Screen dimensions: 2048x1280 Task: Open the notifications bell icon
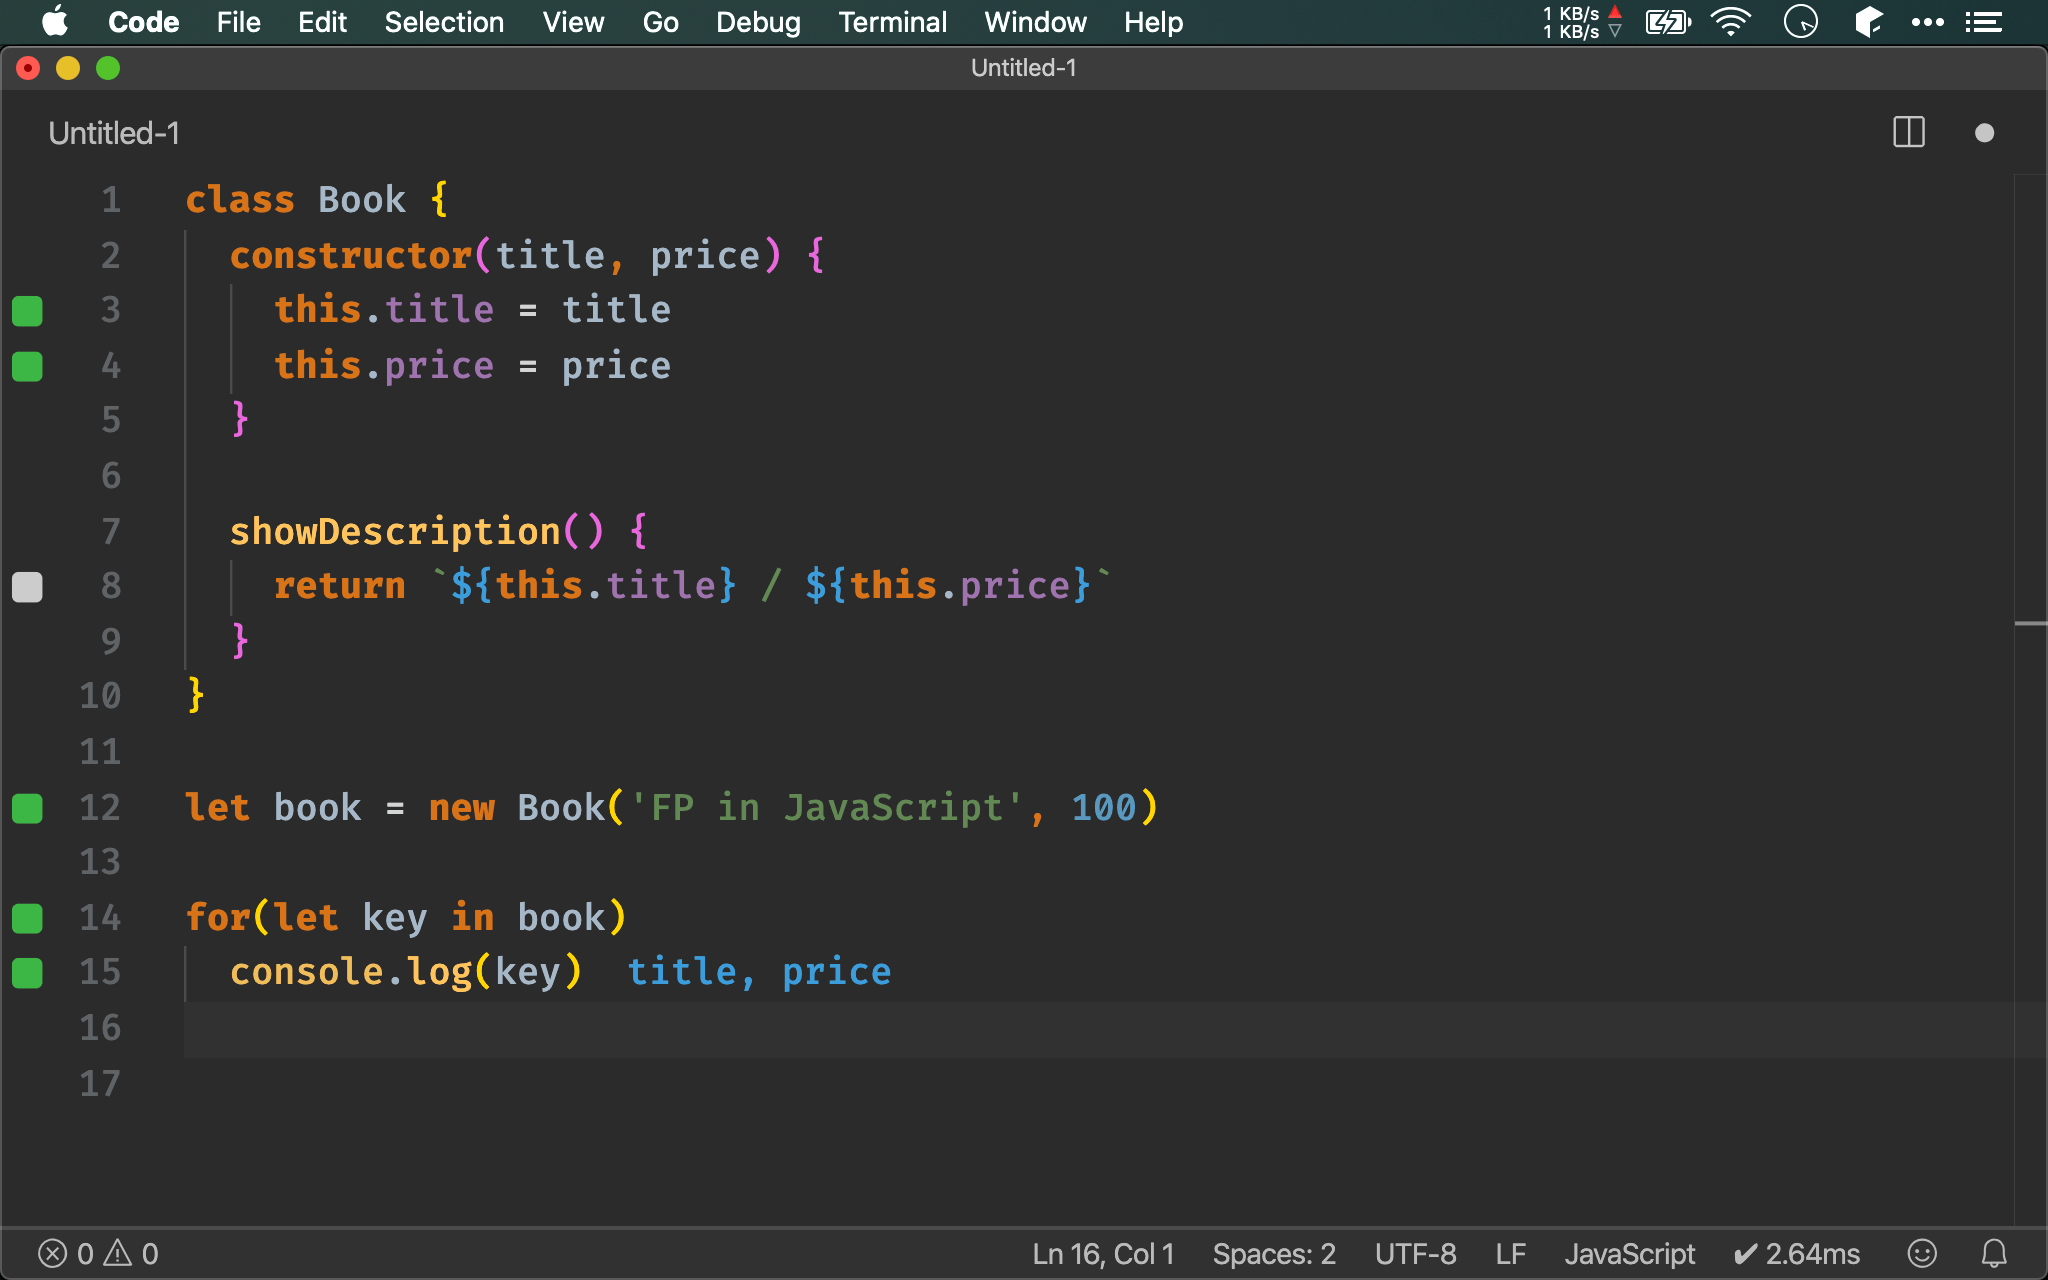point(1994,1253)
